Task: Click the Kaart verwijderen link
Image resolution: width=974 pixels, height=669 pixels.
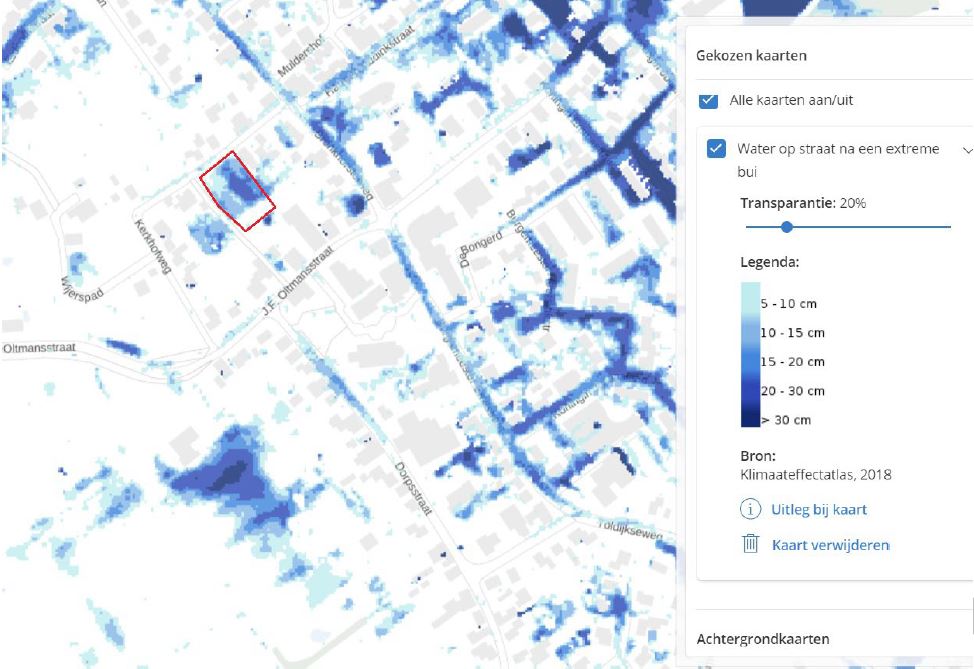Action: point(830,545)
